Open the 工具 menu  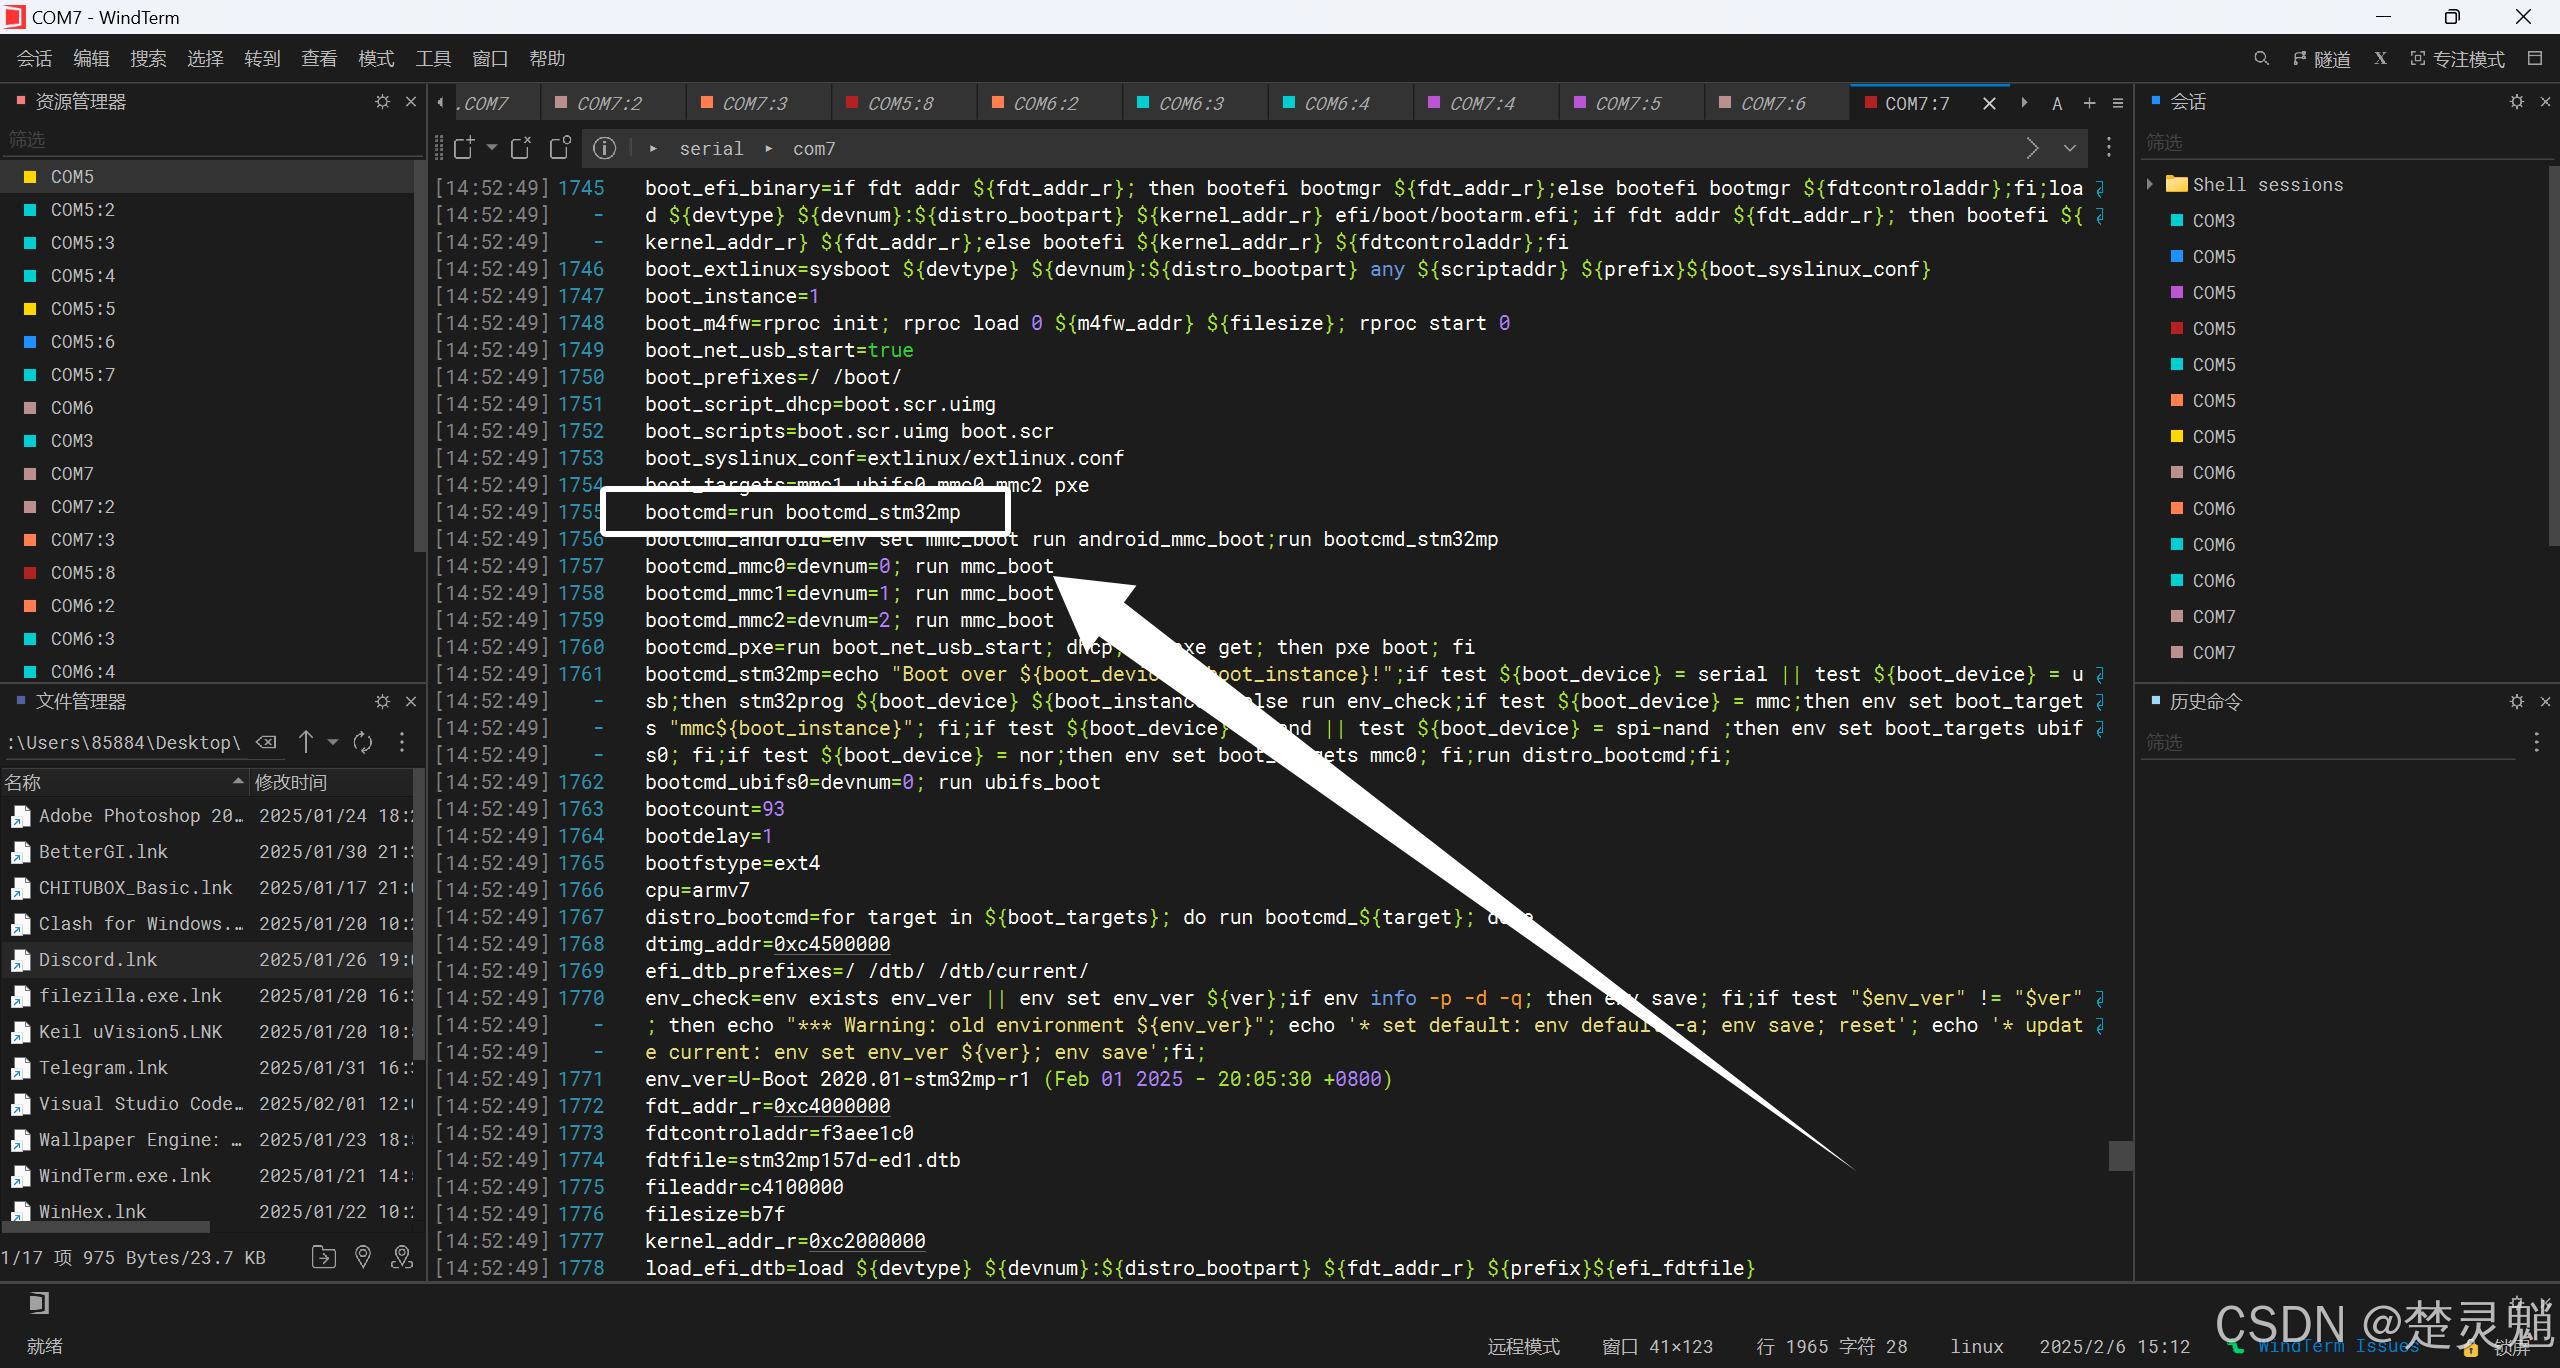(x=433, y=59)
